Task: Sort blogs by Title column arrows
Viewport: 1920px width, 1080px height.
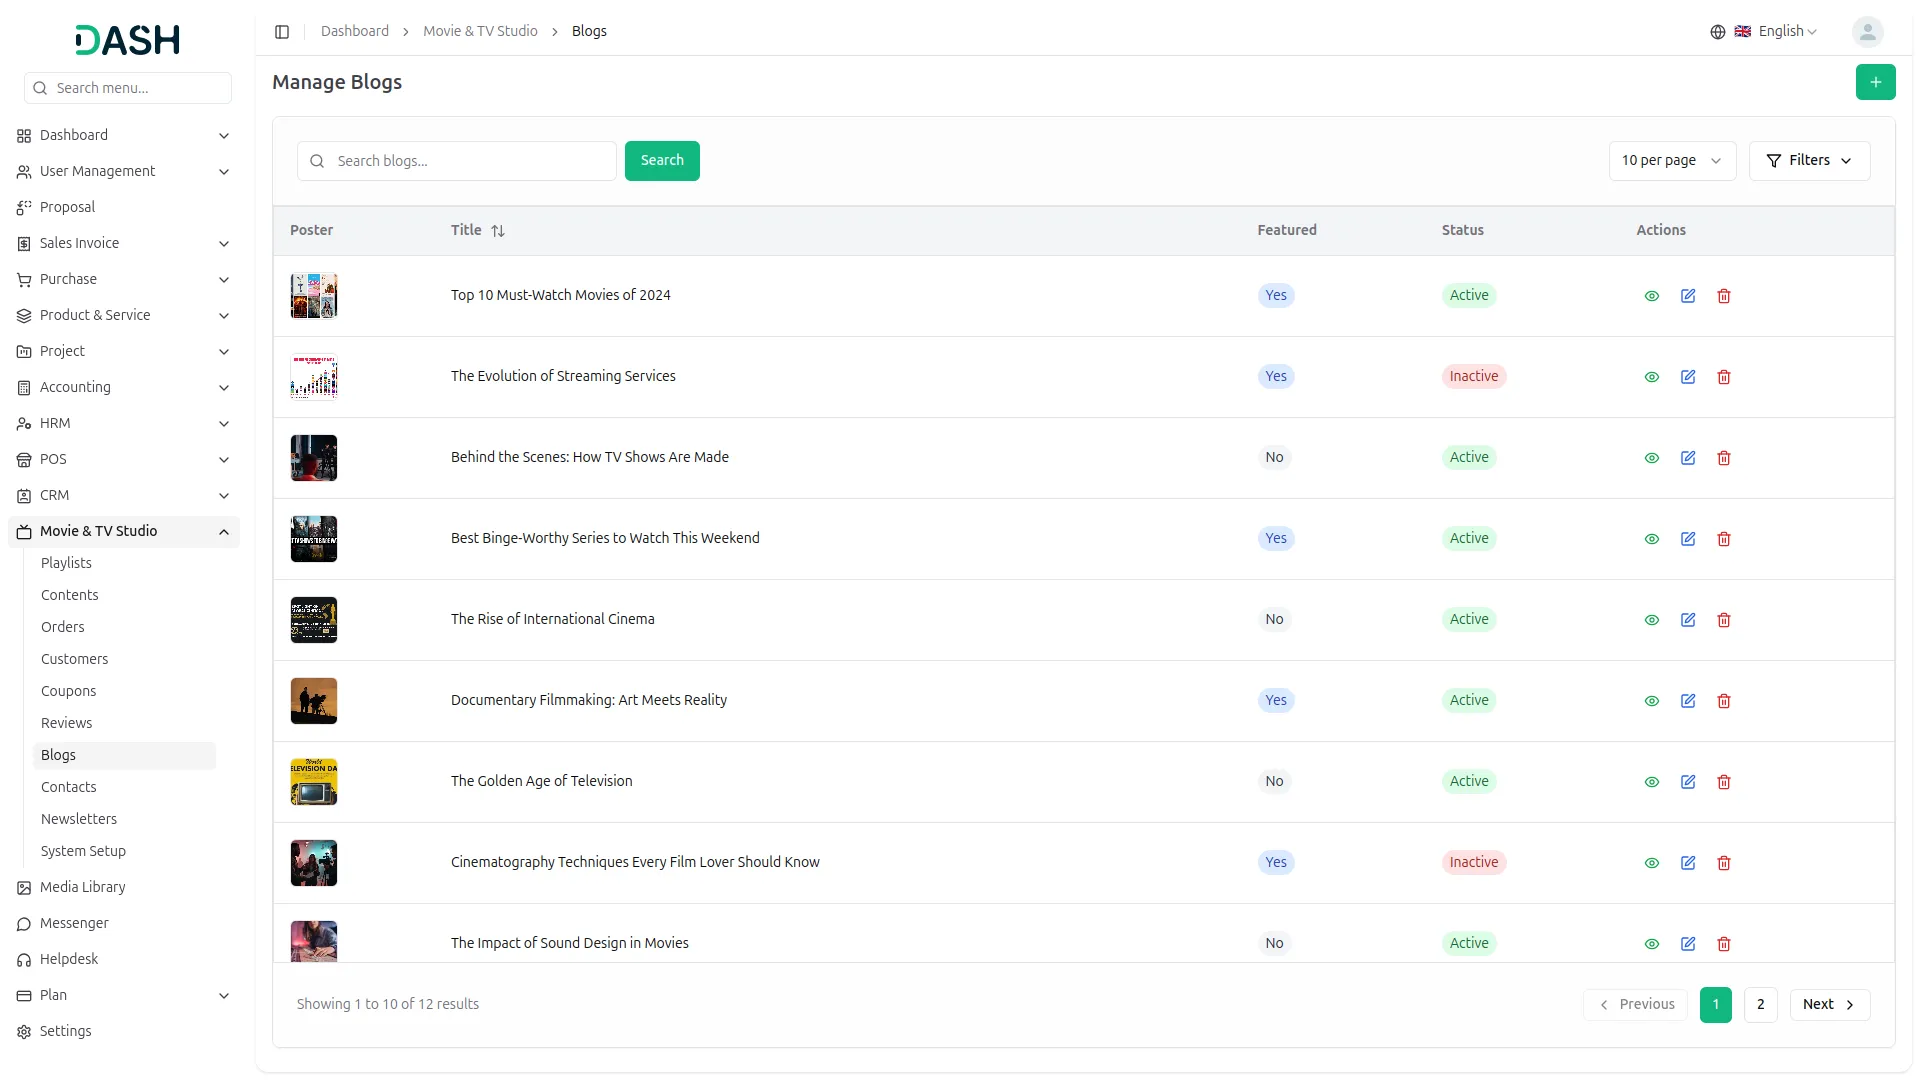Action: [x=498, y=231]
